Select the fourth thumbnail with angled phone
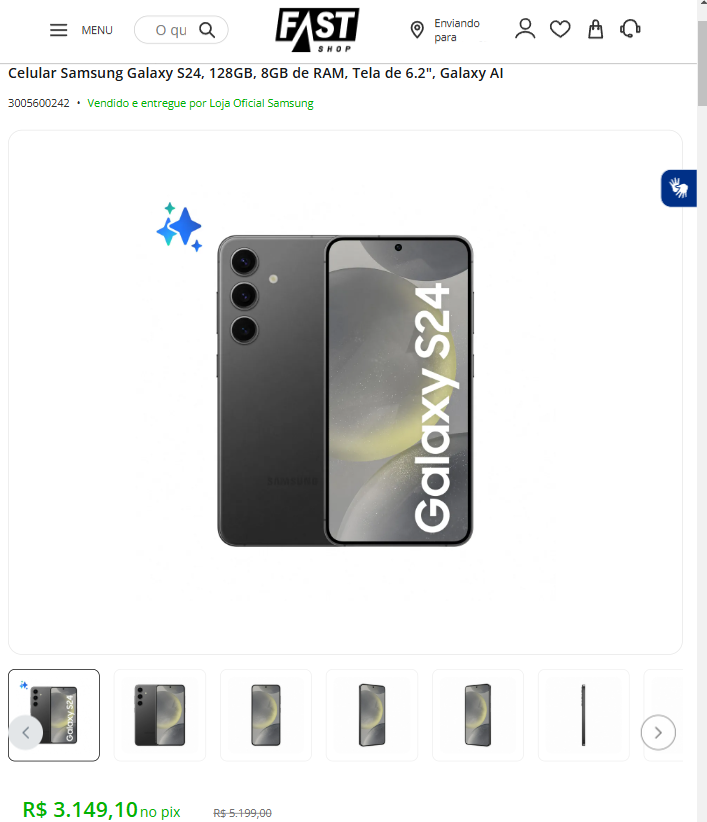Screen dimensions: 707x822 click(372, 715)
